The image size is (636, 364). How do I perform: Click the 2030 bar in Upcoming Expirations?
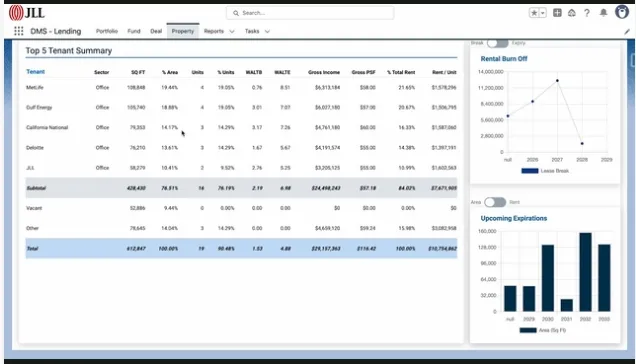tap(548, 278)
